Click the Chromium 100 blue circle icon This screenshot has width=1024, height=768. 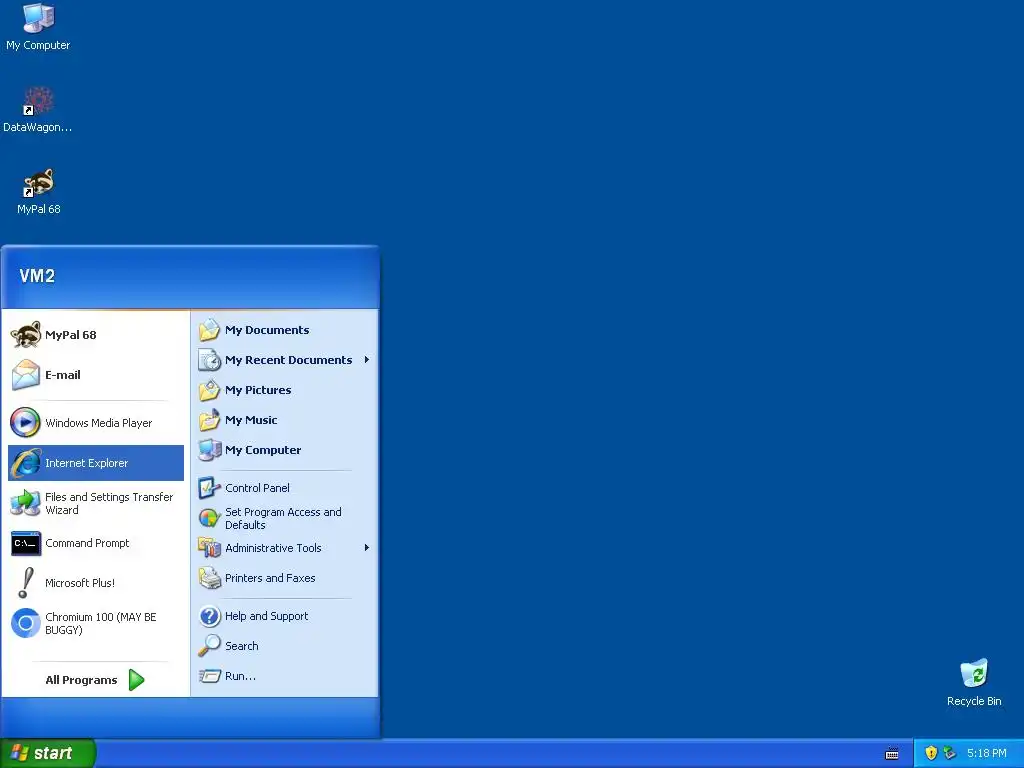tap(25, 623)
